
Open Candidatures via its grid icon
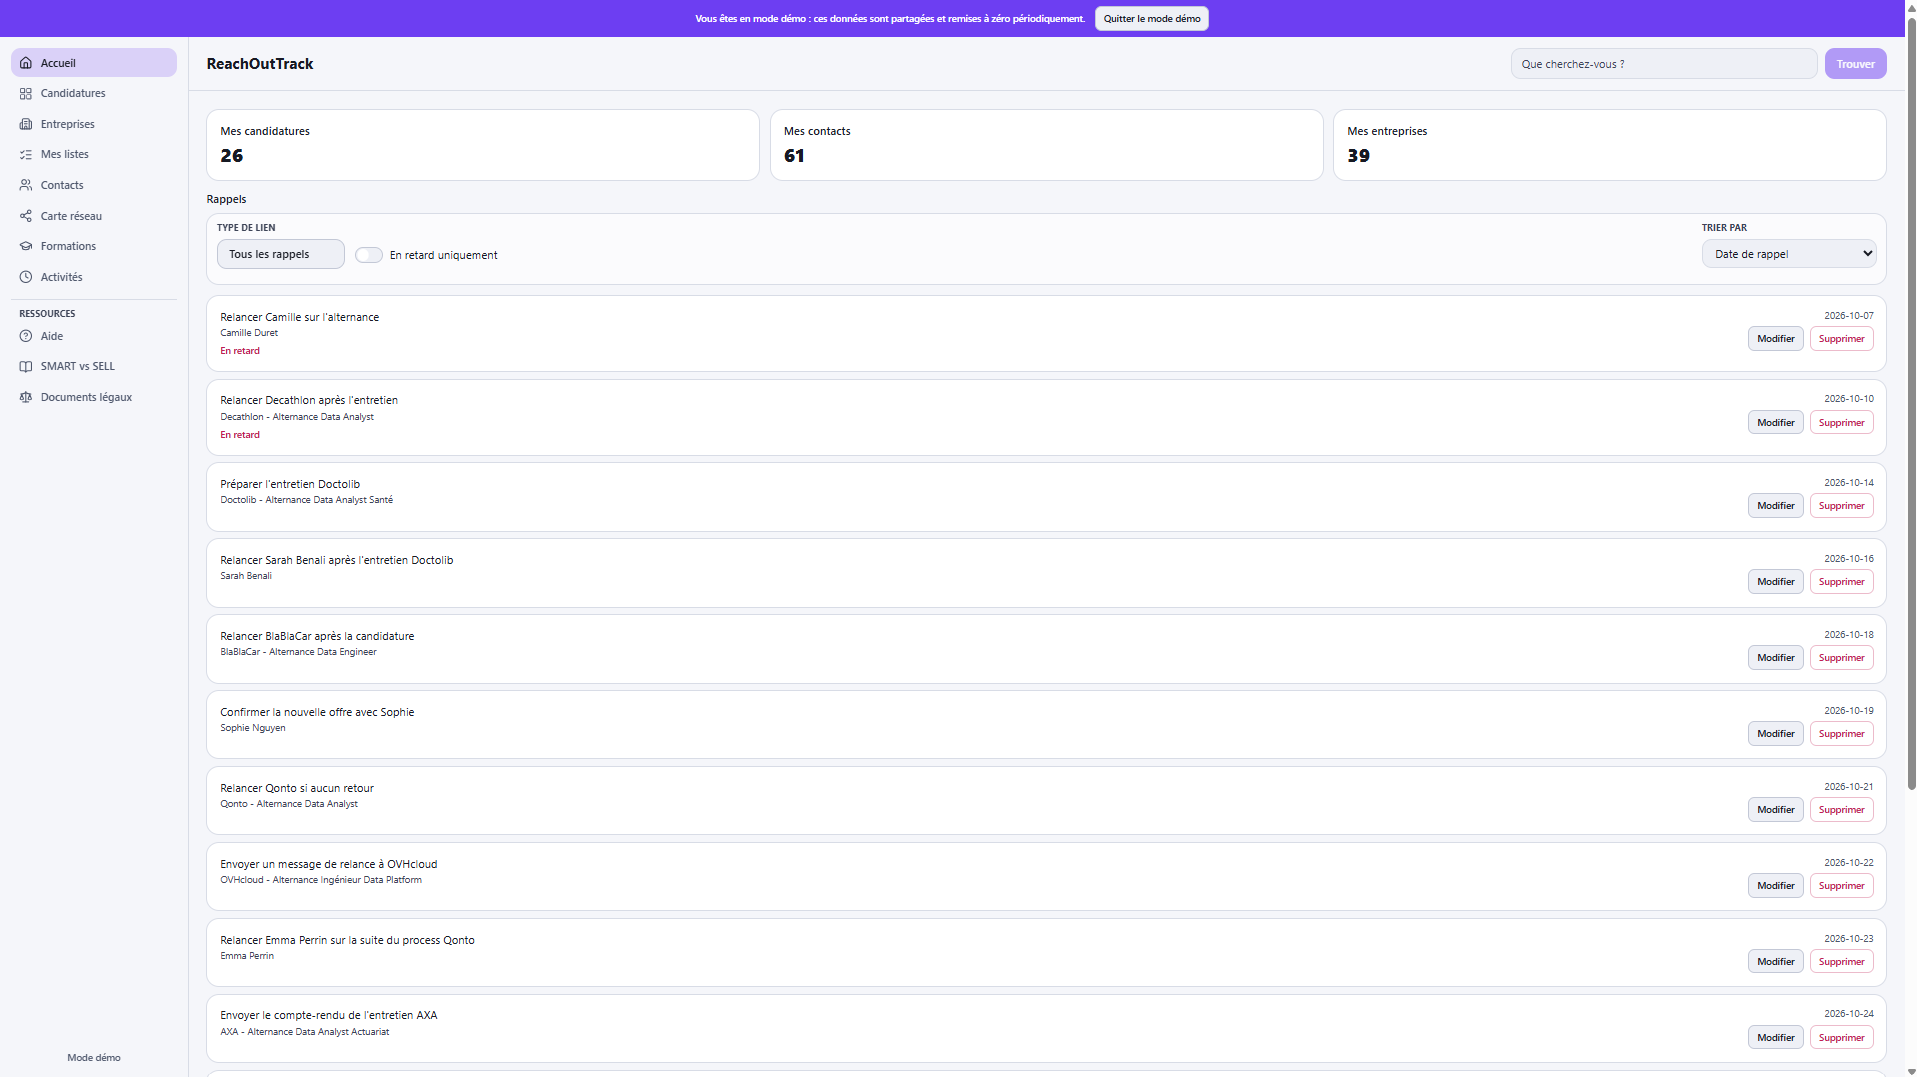point(26,93)
